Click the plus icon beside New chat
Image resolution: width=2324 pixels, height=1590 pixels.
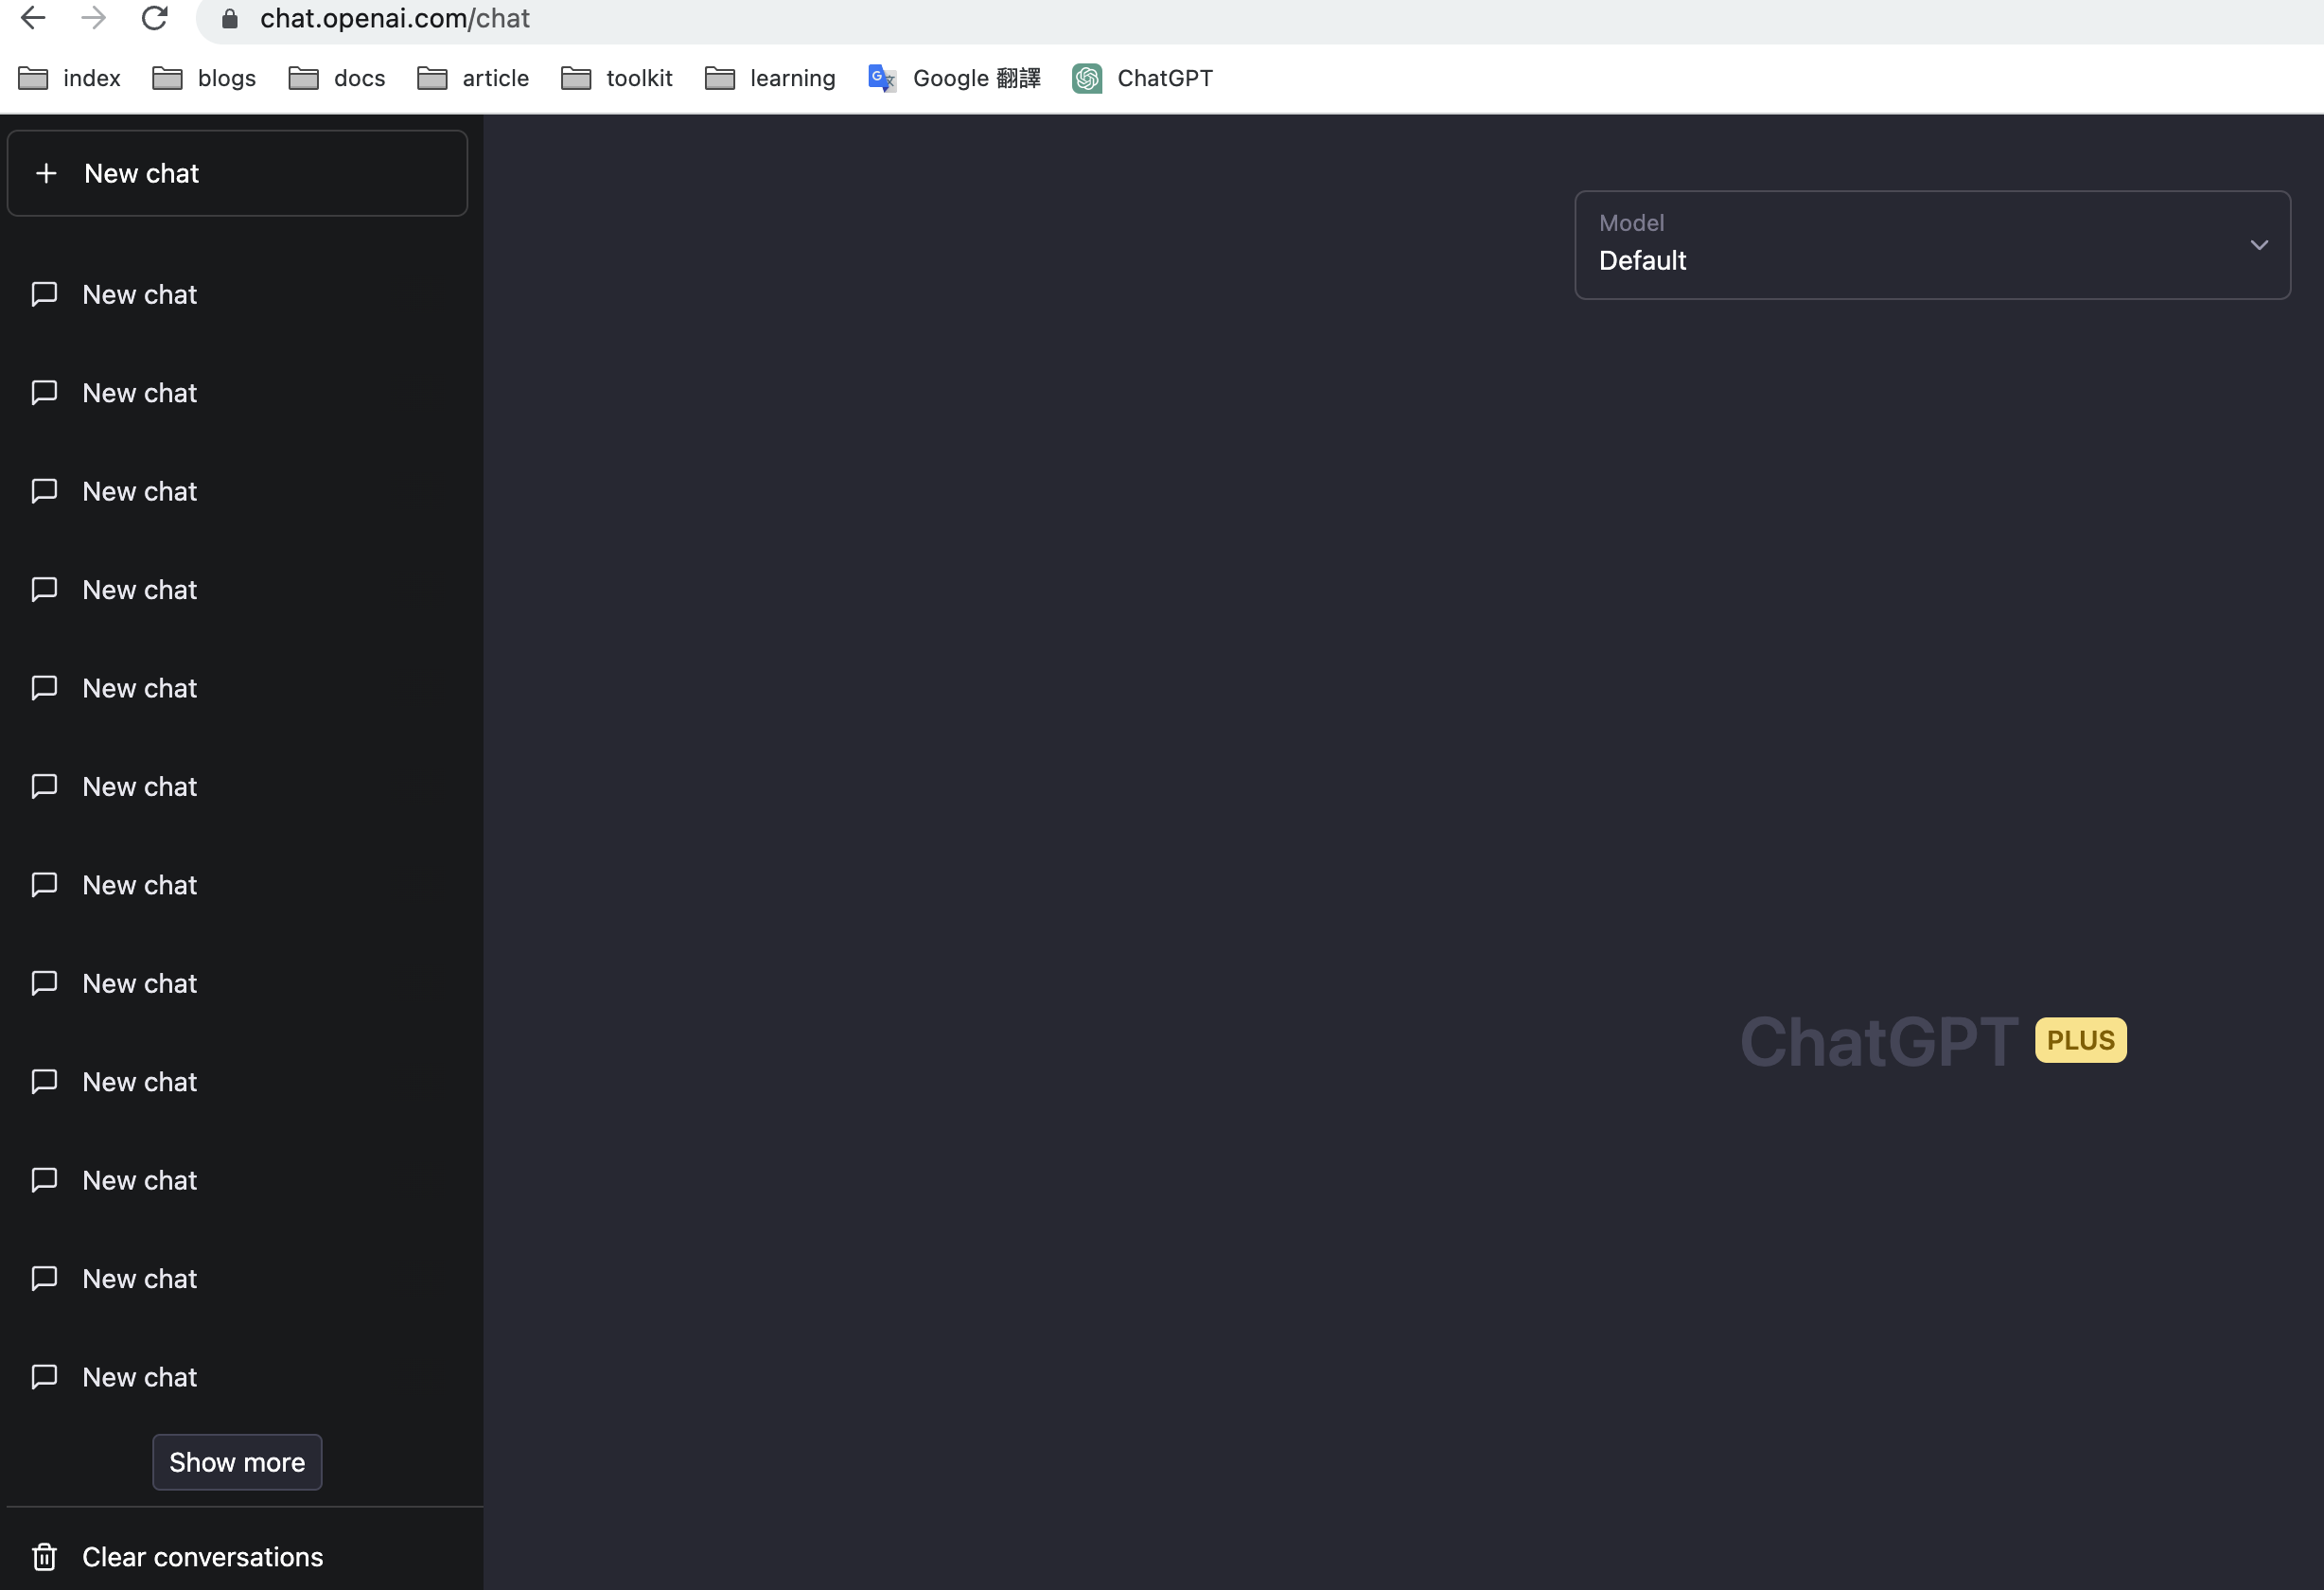[x=47, y=173]
